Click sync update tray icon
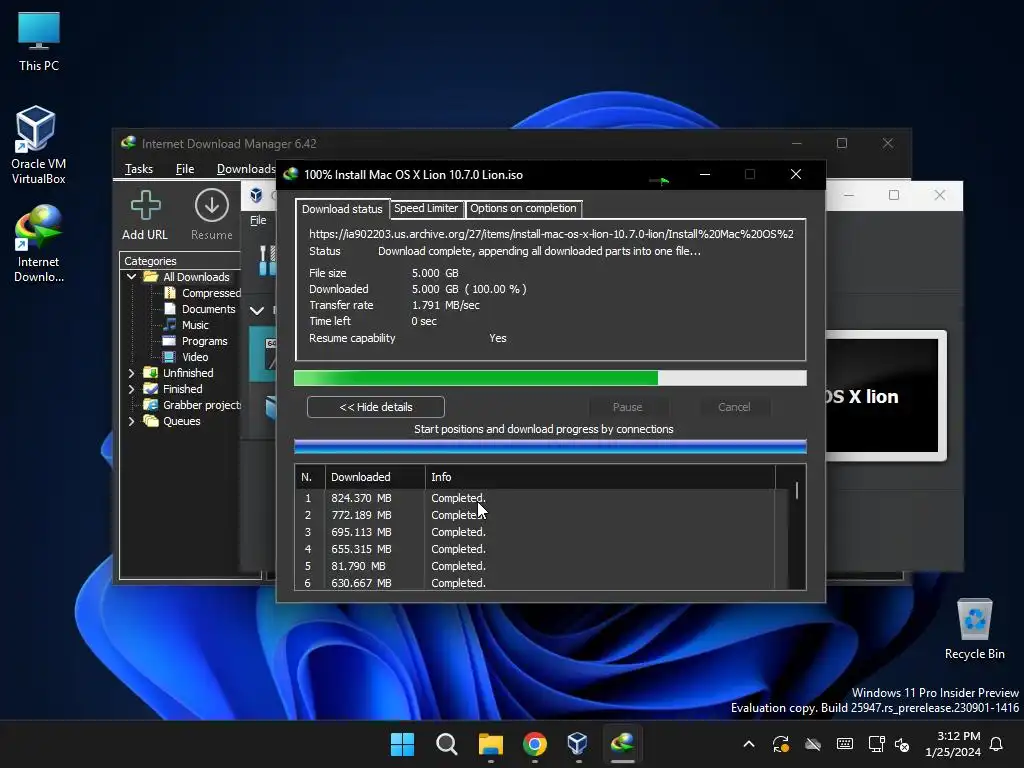Viewport: 1024px width, 768px height. (x=780, y=744)
